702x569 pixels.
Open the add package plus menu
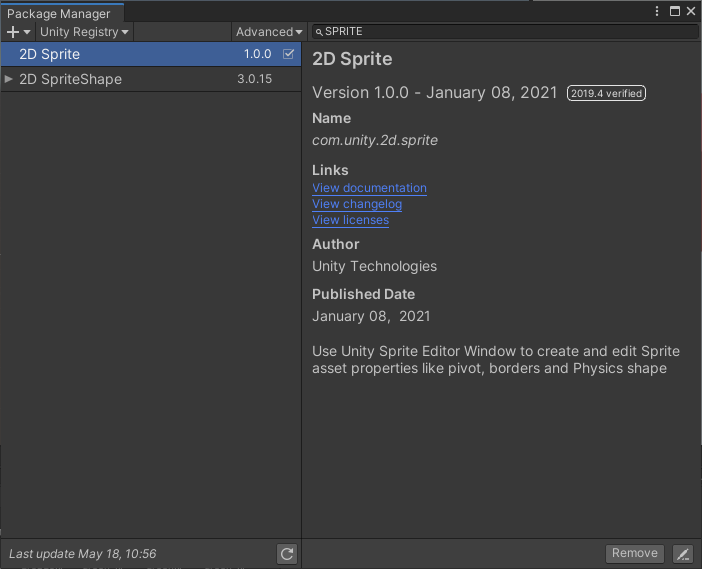tap(18, 32)
